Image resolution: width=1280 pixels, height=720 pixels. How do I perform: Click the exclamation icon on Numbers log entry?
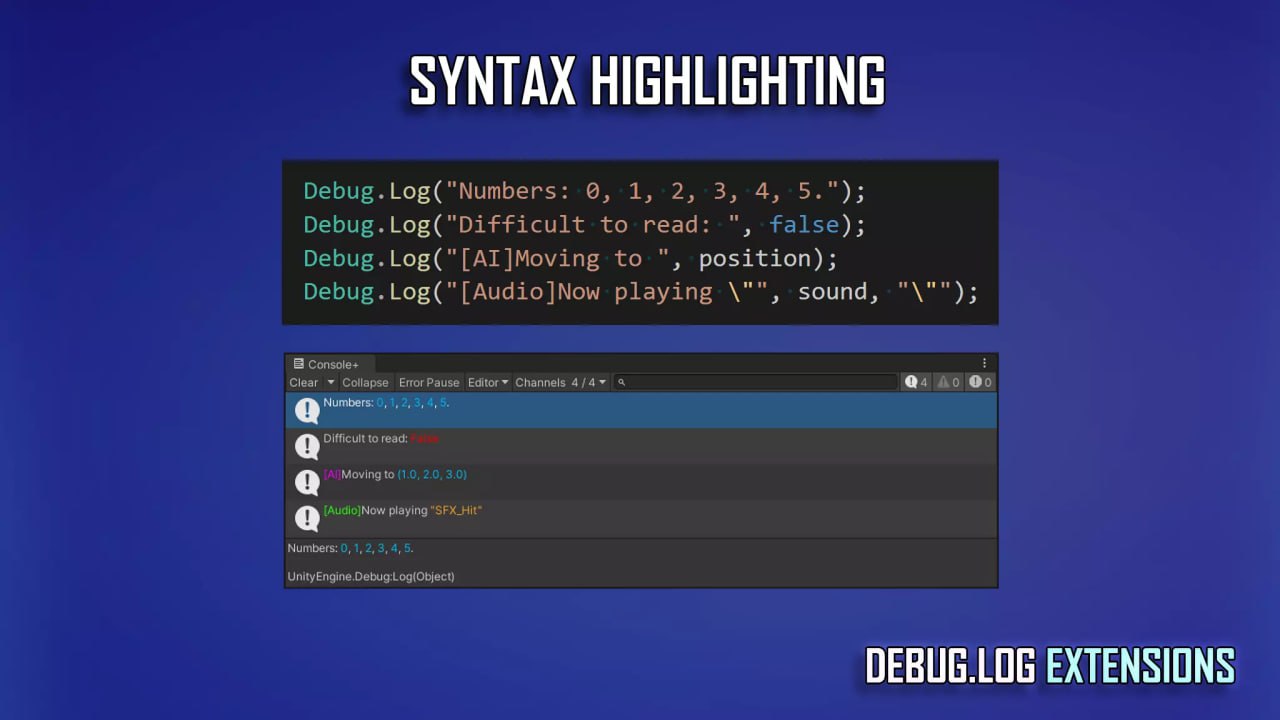coord(307,410)
